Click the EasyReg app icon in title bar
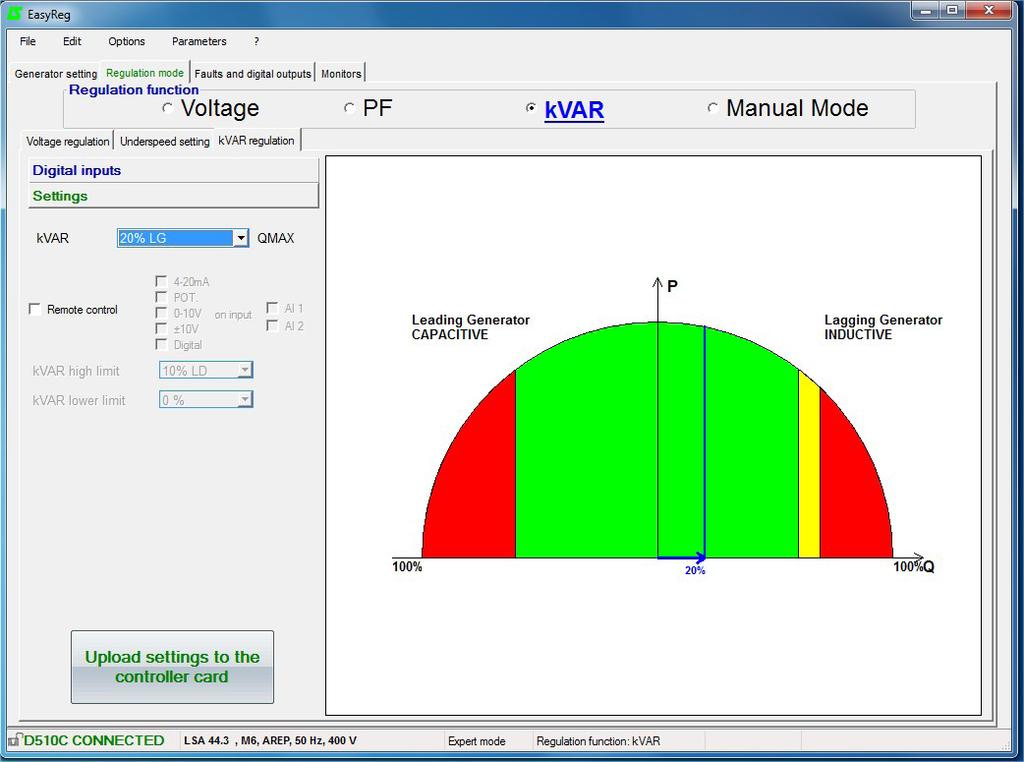This screenshot has width=1024, height=762. tap(14, 13)
